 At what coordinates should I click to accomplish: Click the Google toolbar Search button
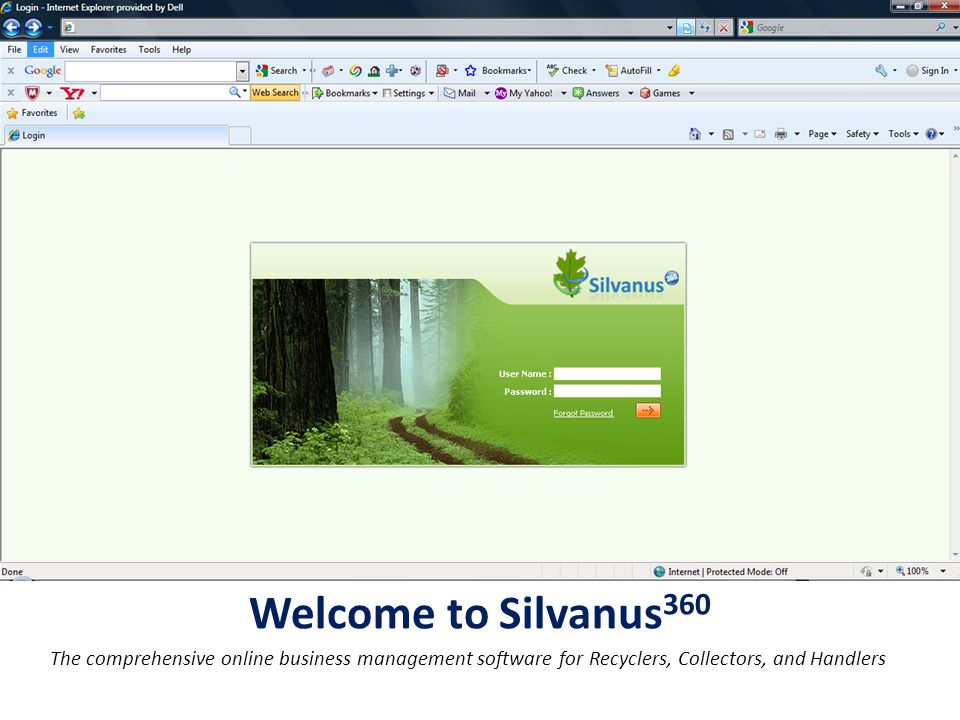(276, 70)
